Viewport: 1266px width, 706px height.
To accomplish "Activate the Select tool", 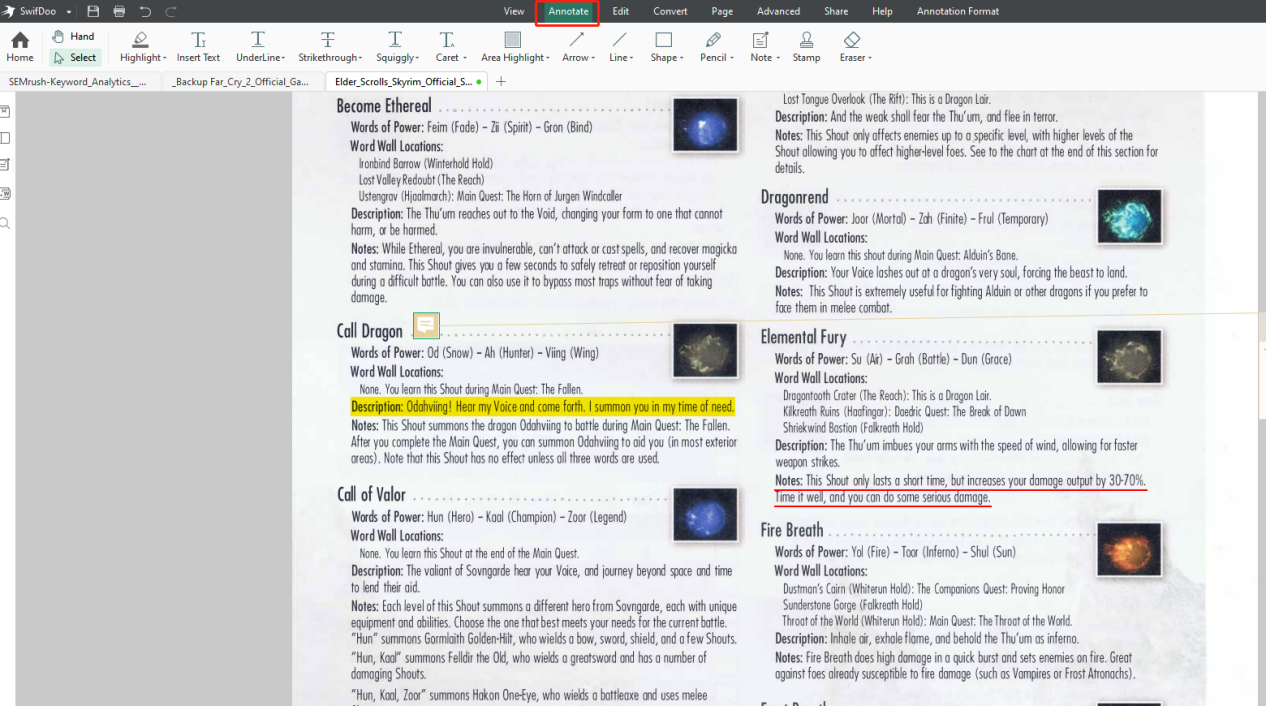I will point(73,58).
